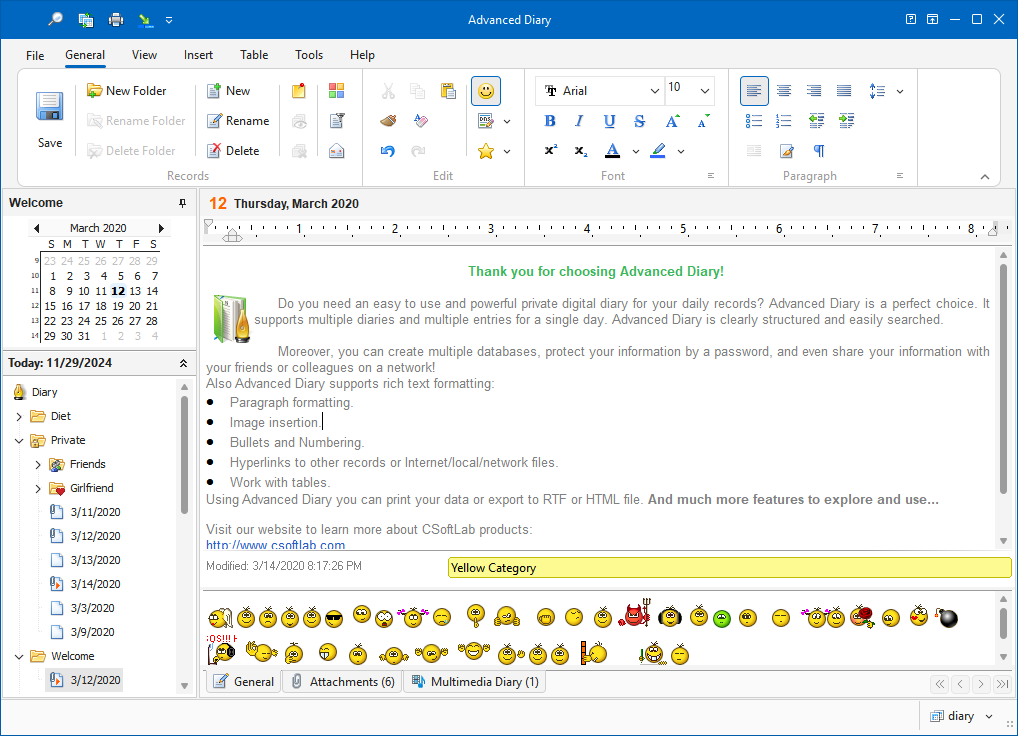Screen dimensions: 1018x736
Task: Toggle the show paragraph marks button
Action: click(819, 151)
